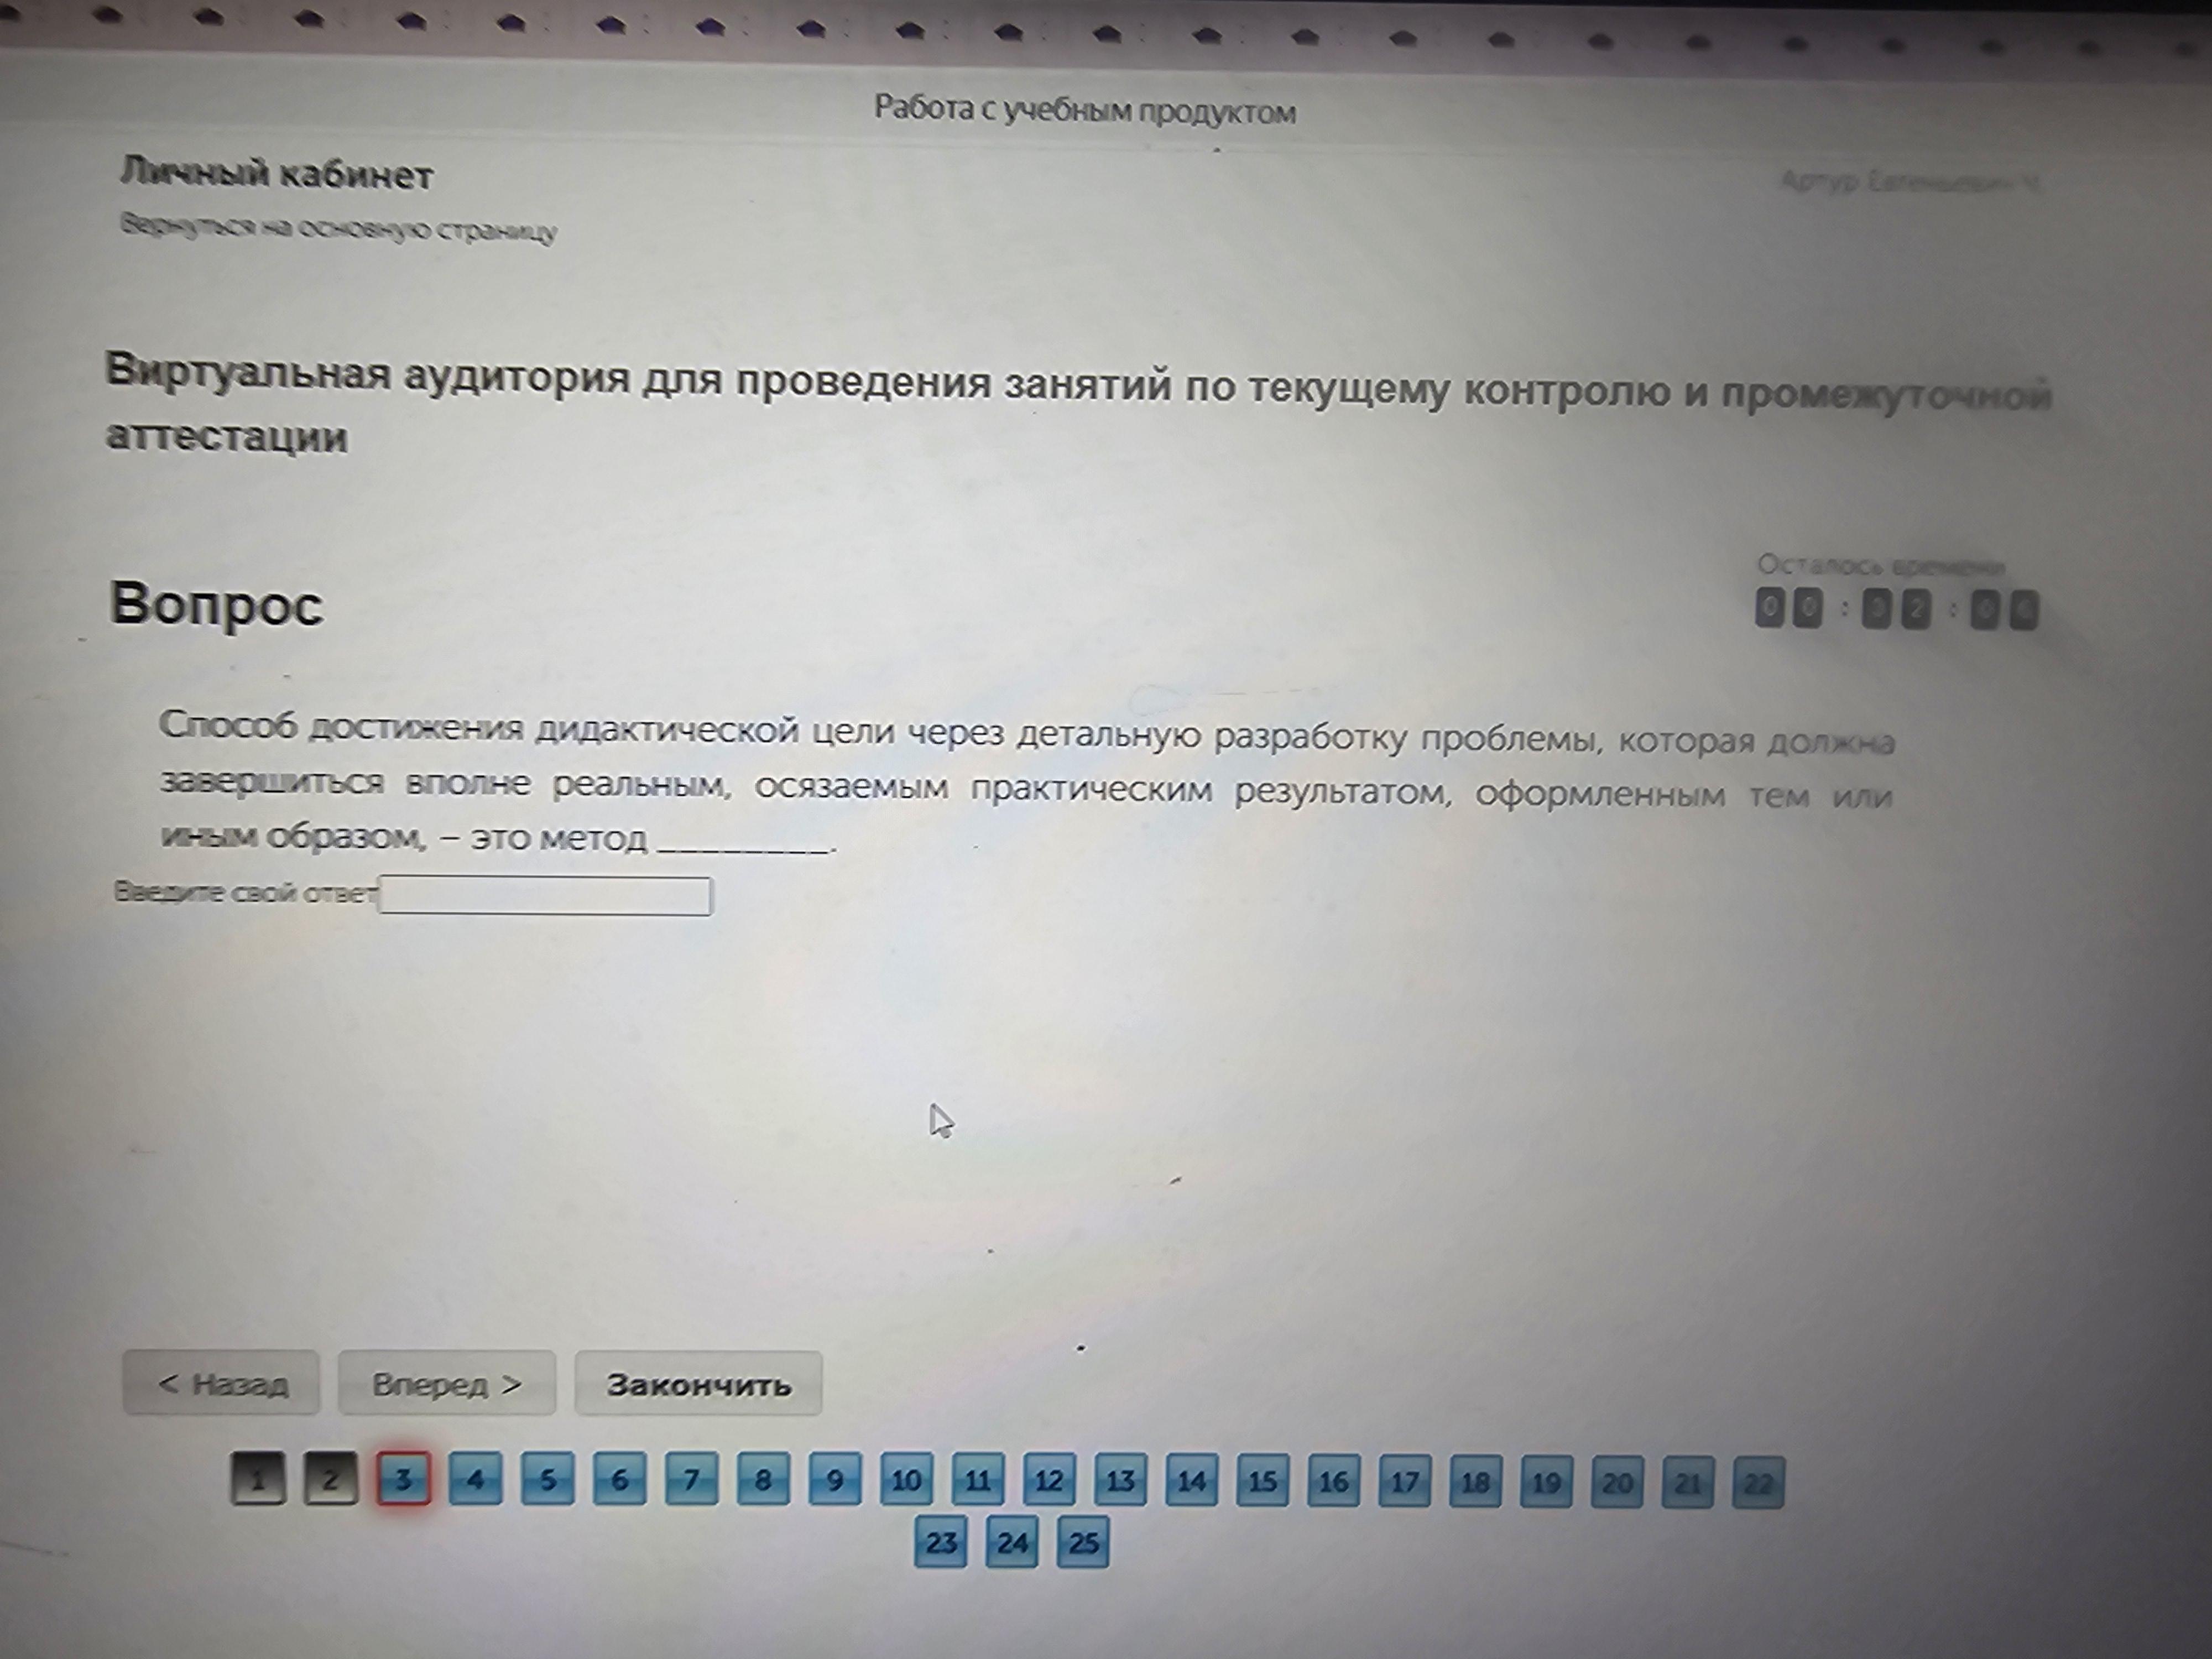The height and width of the screenshot is (1659, 2212).
Task: Jump to question 19
Action: [x=1547, y=1482]
